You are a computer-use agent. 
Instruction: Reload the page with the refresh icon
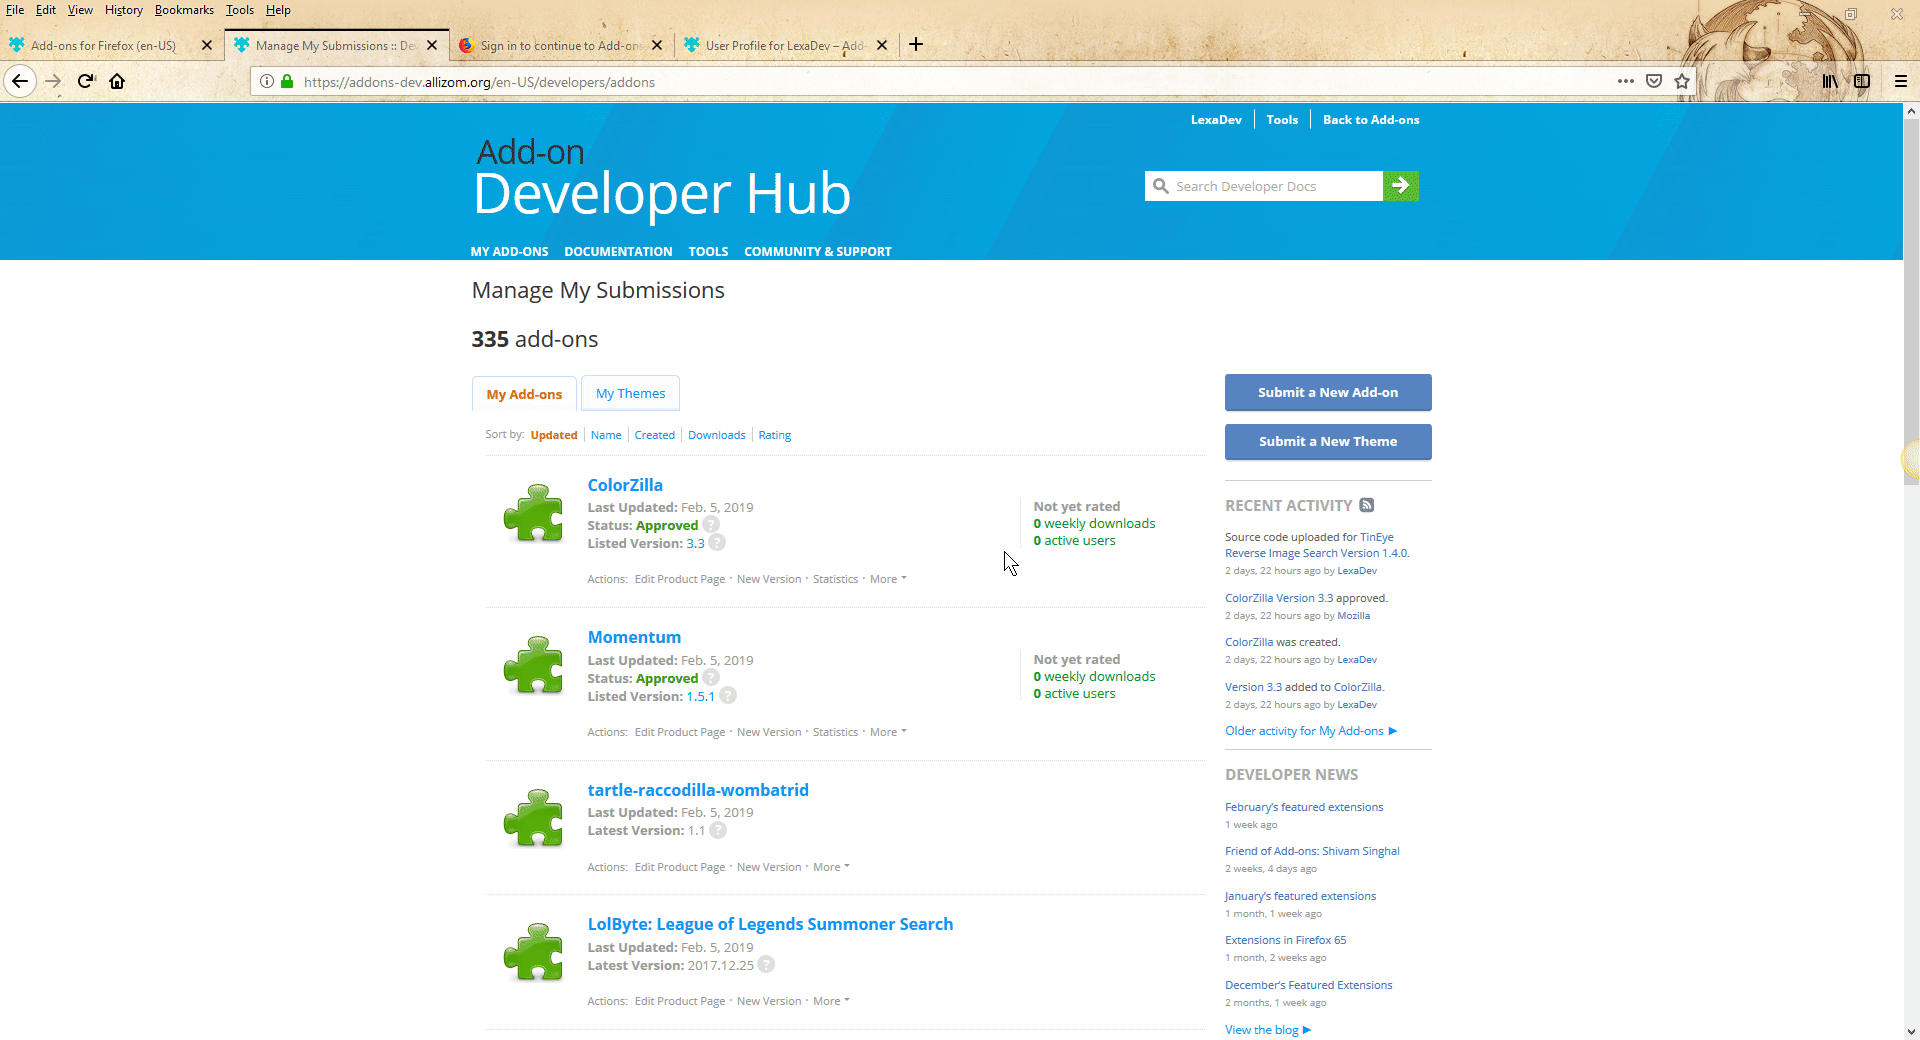(85, 81)
